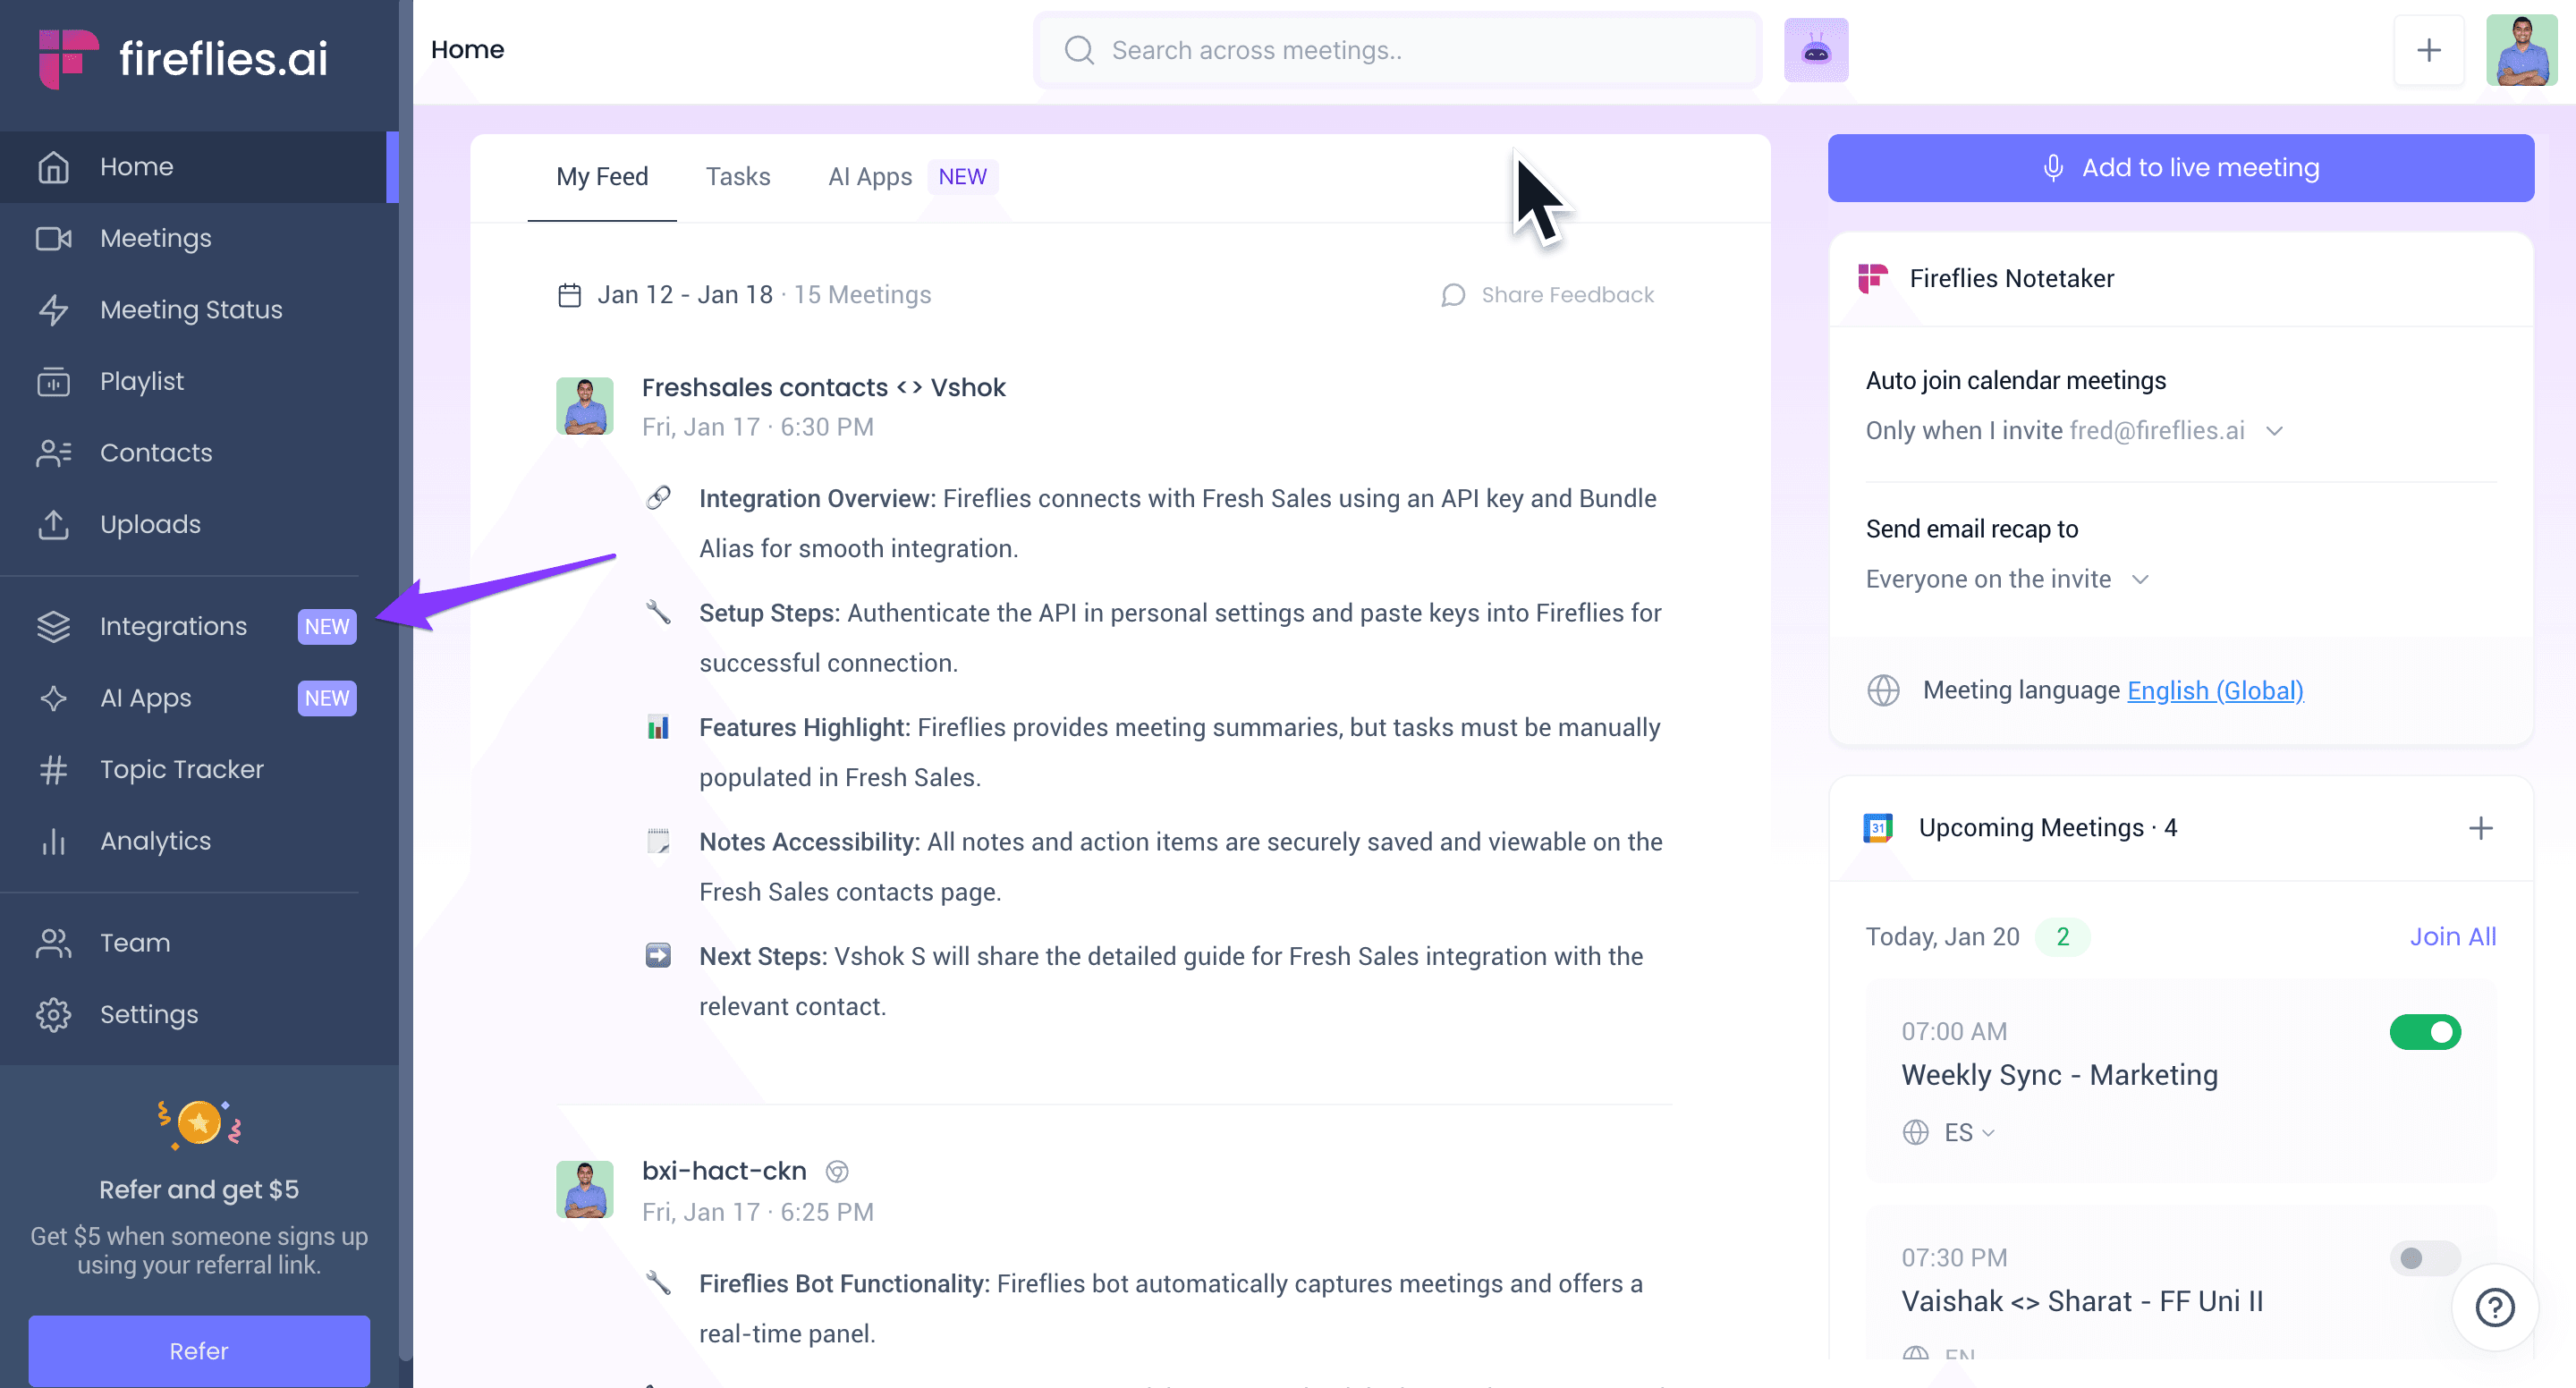Viewport: 2576px width, 1388px height.
Task: Click the NEW badge beside Integrations
Action: tap(327, 626)
